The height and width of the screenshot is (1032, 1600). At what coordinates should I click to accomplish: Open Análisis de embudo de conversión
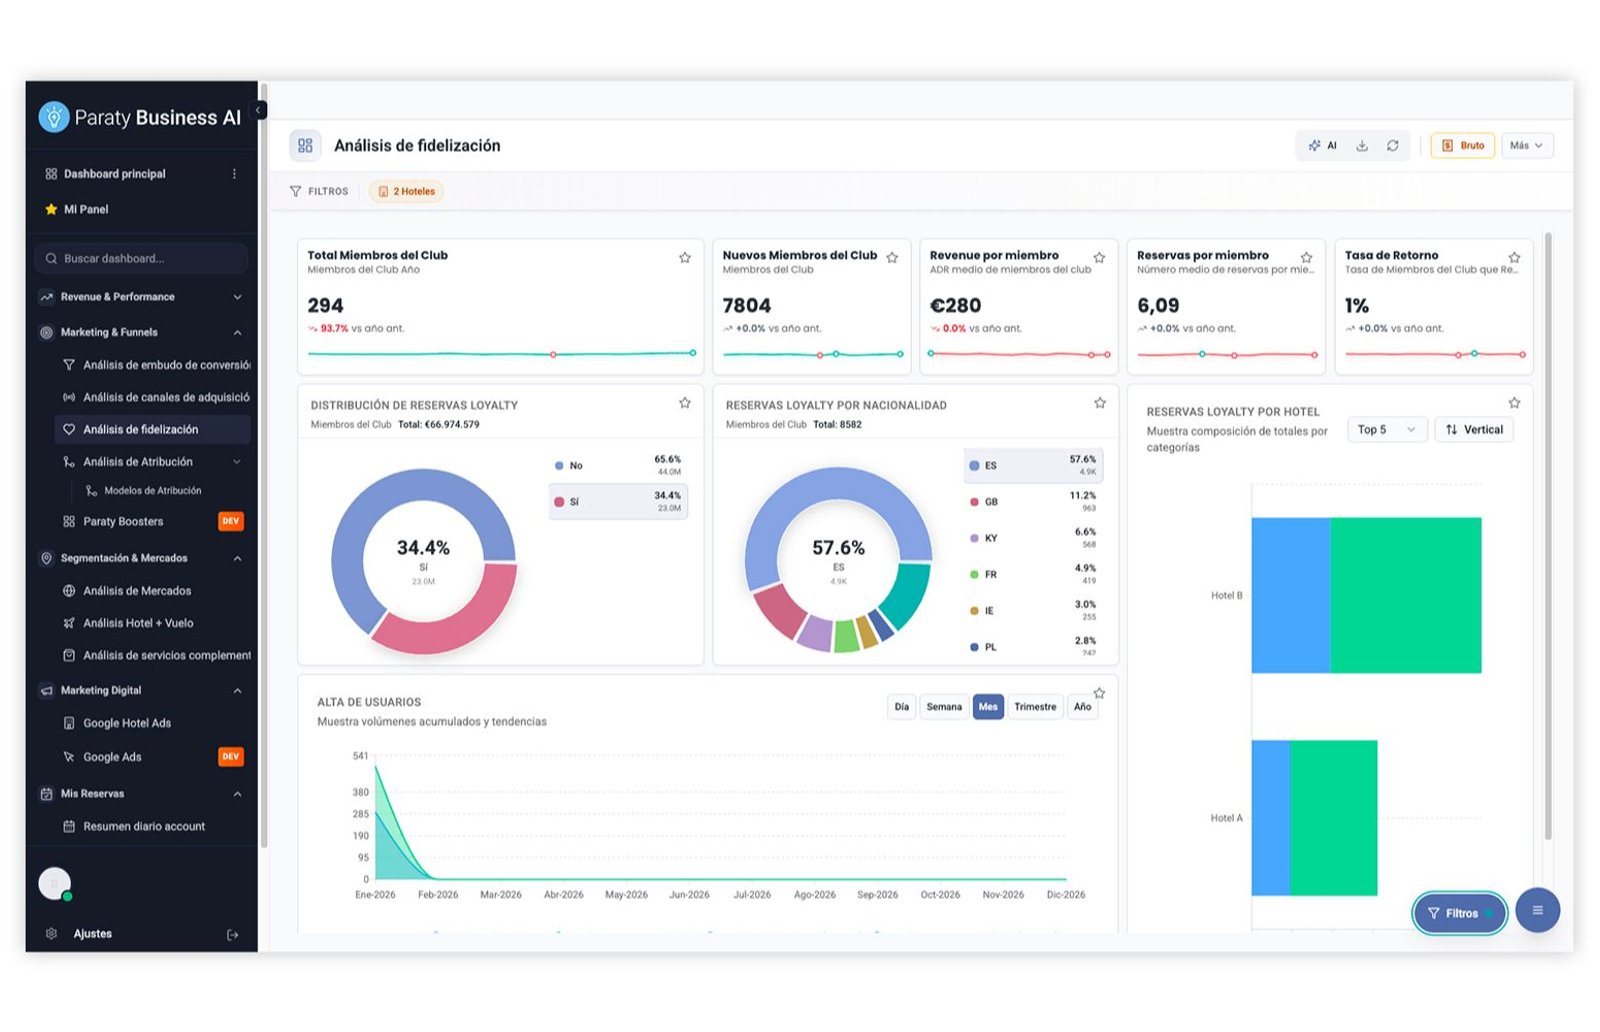point(156,365)
